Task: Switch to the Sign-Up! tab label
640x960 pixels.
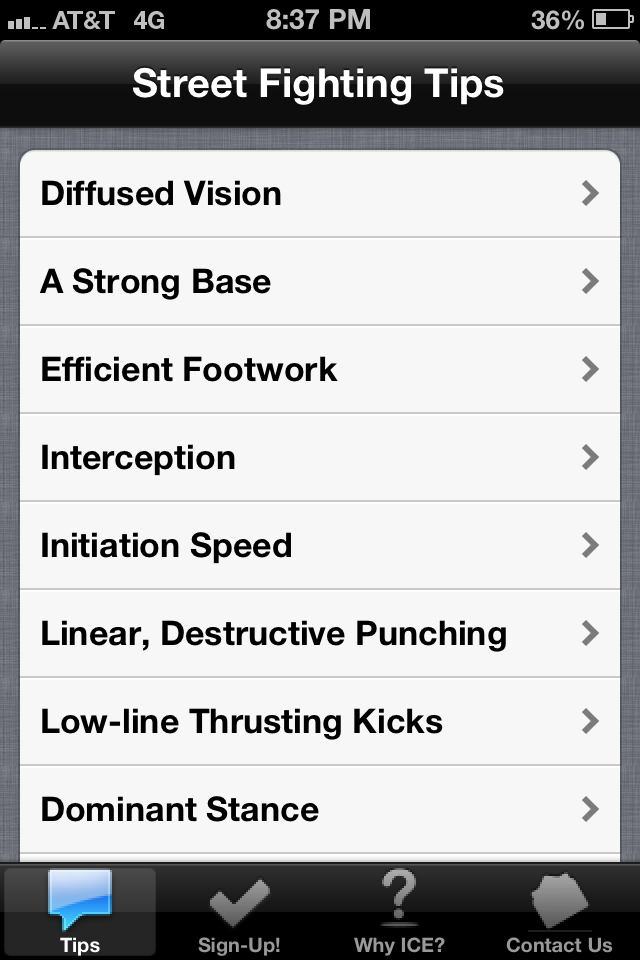Action: click(239, 945)
